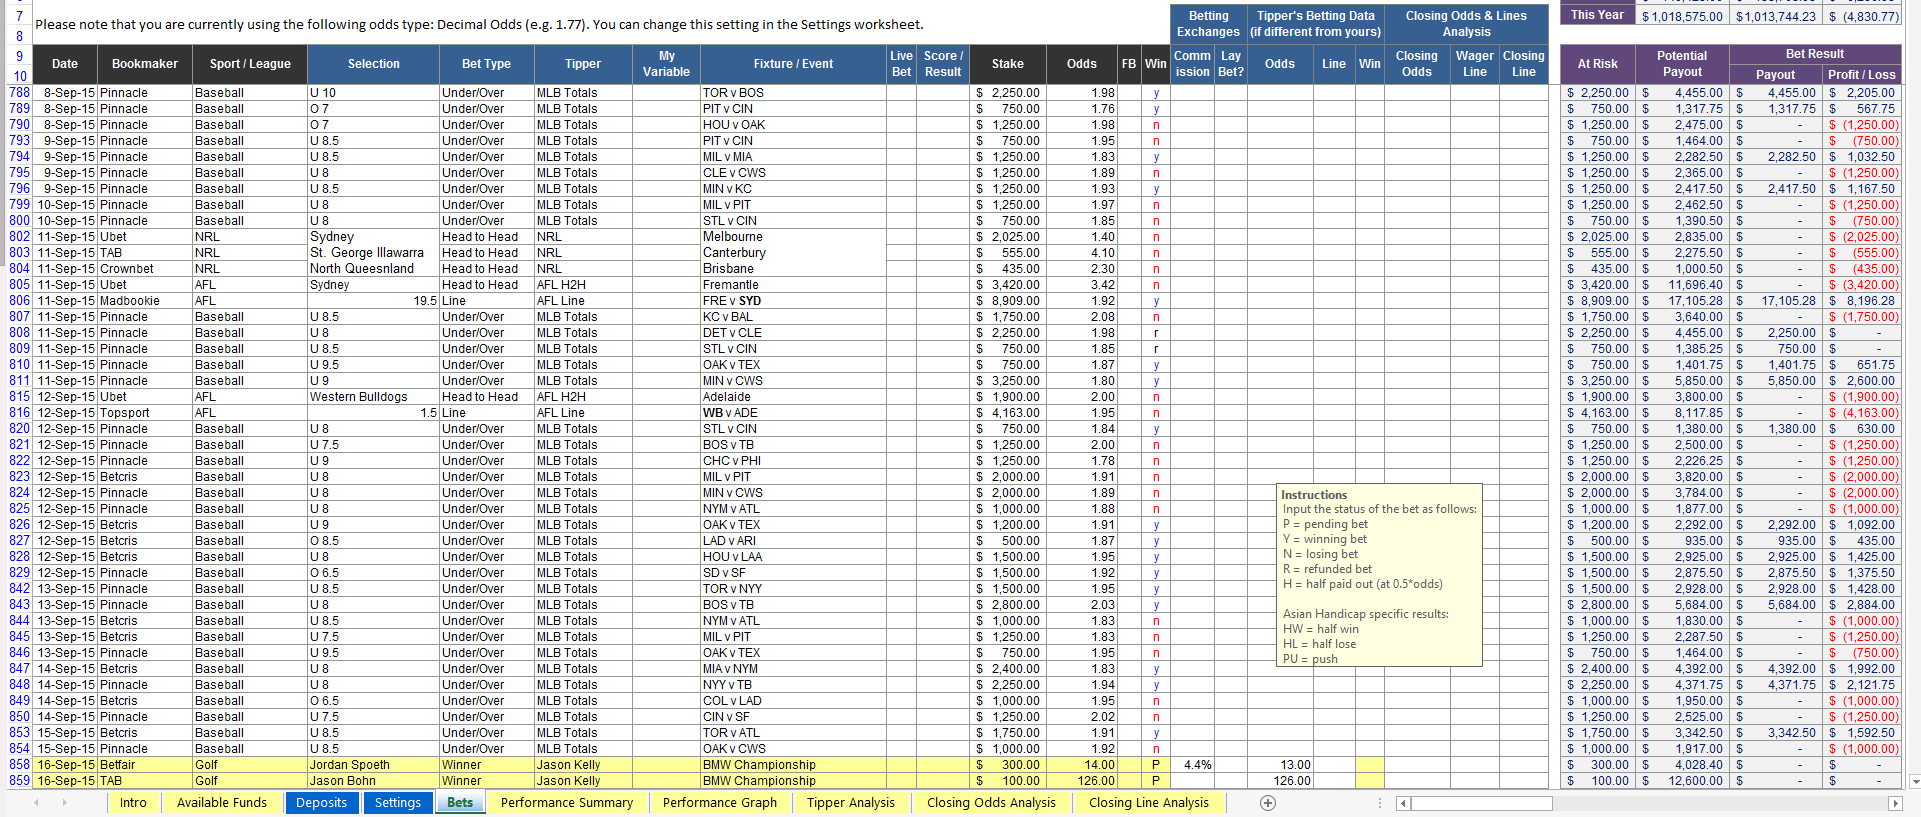Open the Tipper Analysis tab
This screenshot has height=817, width=1921.
[850, 803]
